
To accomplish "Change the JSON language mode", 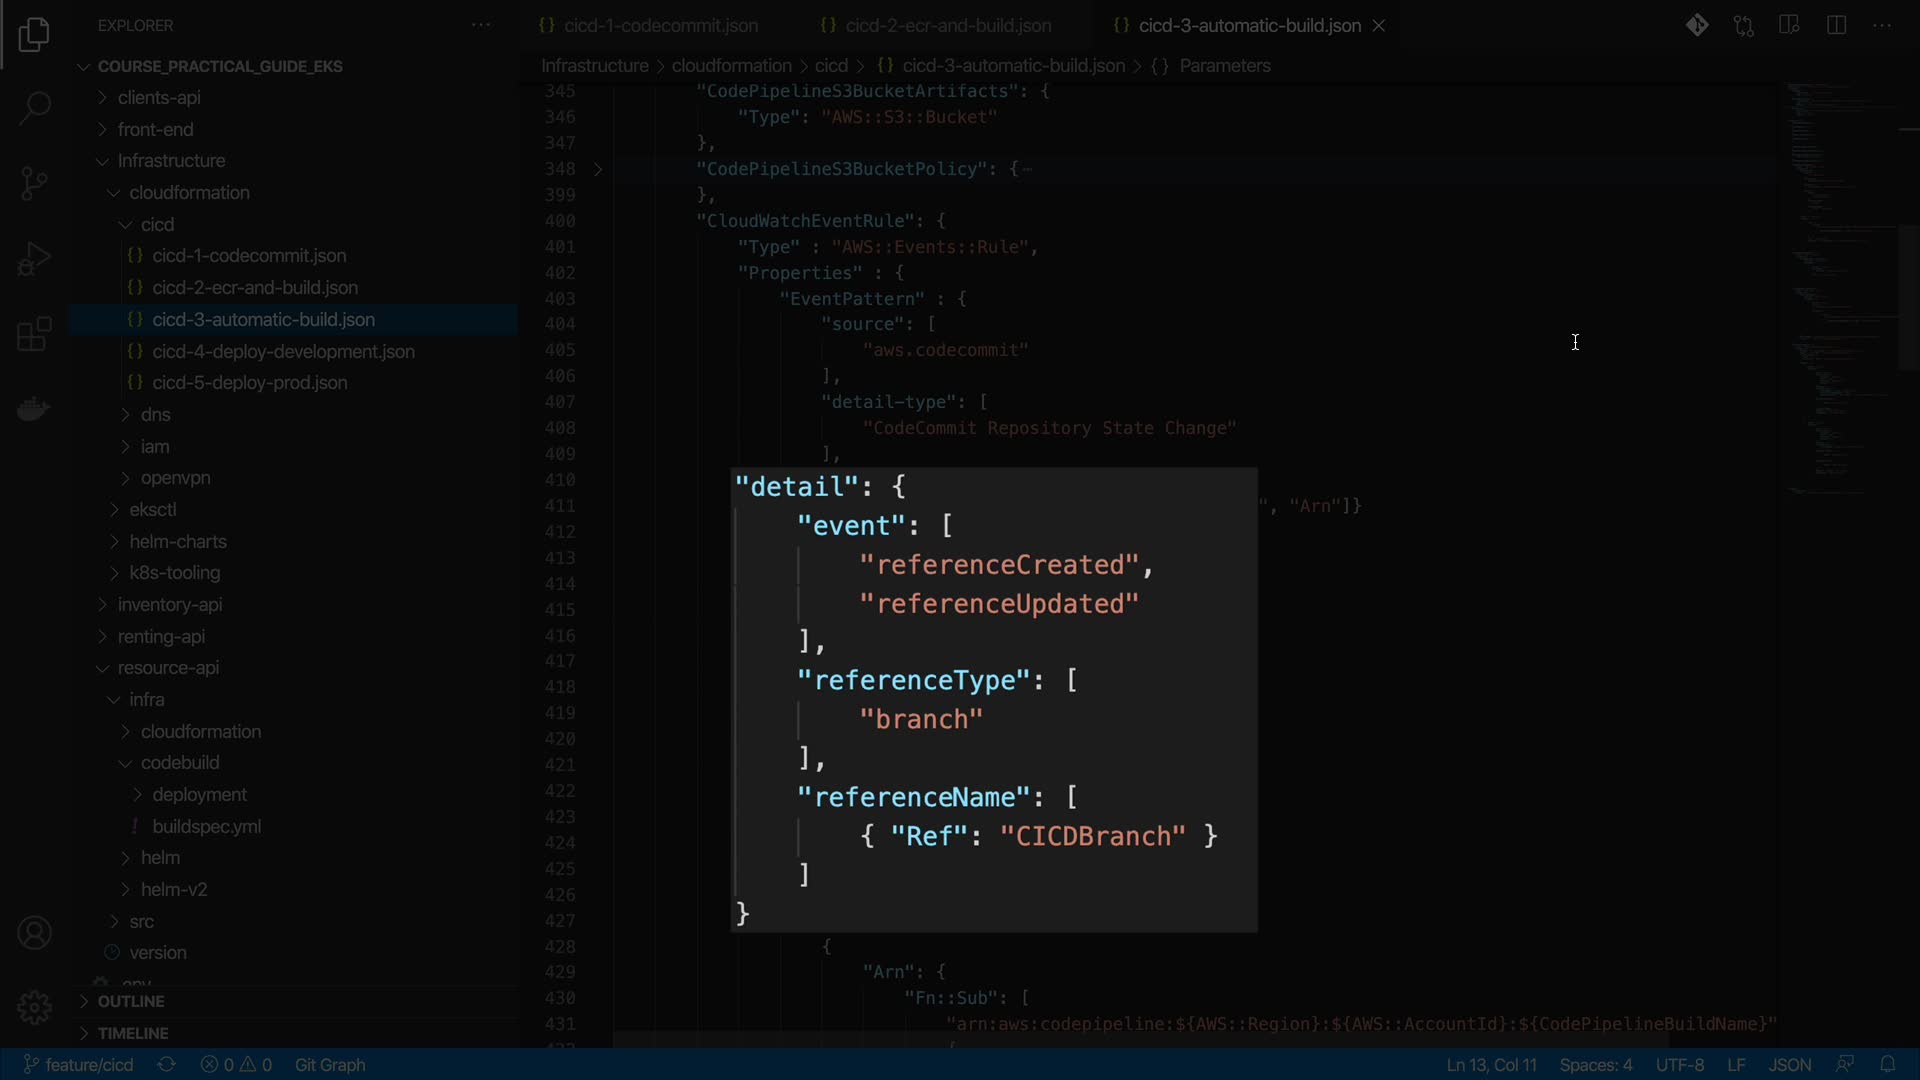I will point(1789,1064).
